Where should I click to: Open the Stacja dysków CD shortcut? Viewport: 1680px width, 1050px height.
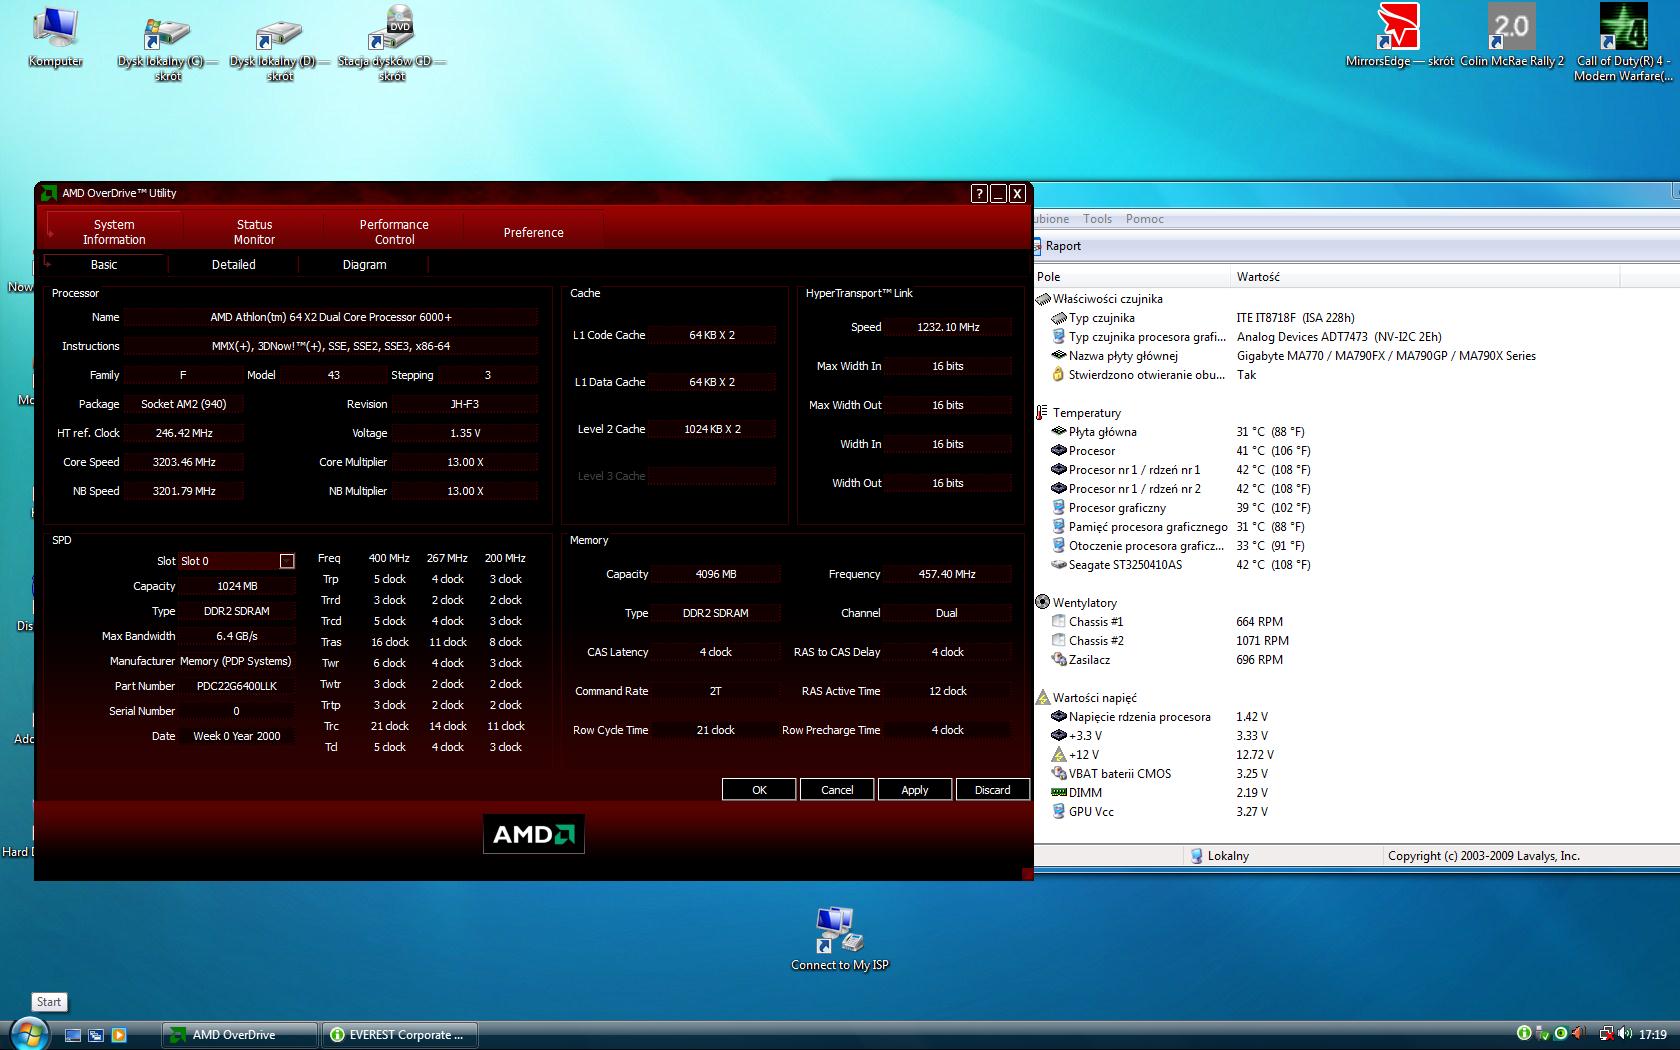[x=391, y=45]
